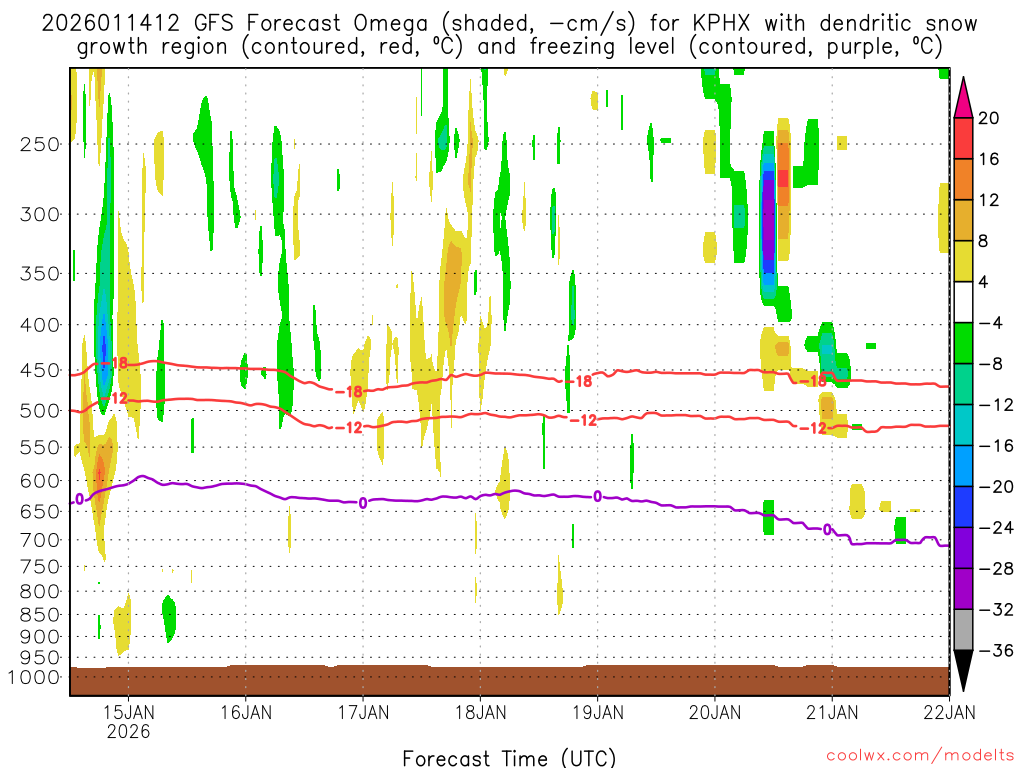Click the pink arrow at top of colorbar
Image resolution: width=1024 pixels, height=768 pixels.
pyautogui.click(x=963, y=98)
